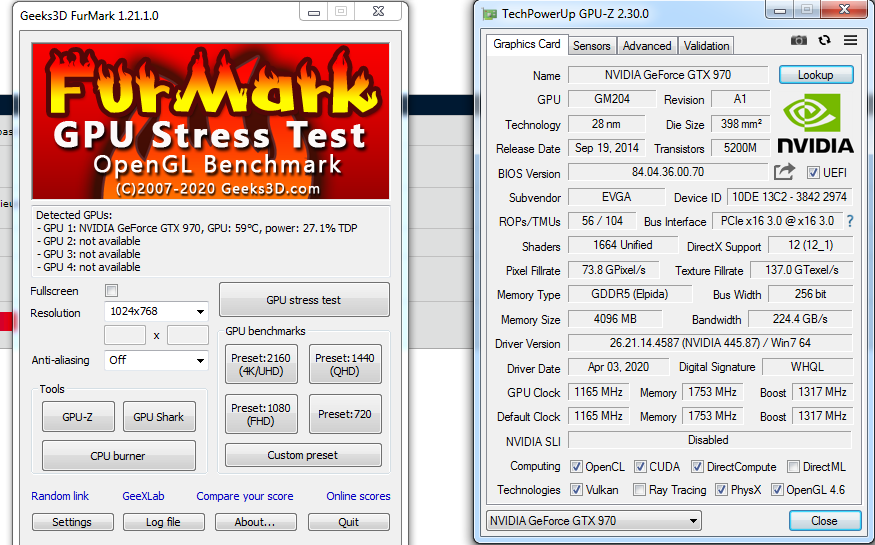Click the Bandwidth 224.4 GB/s value

(x=800, y=319)
